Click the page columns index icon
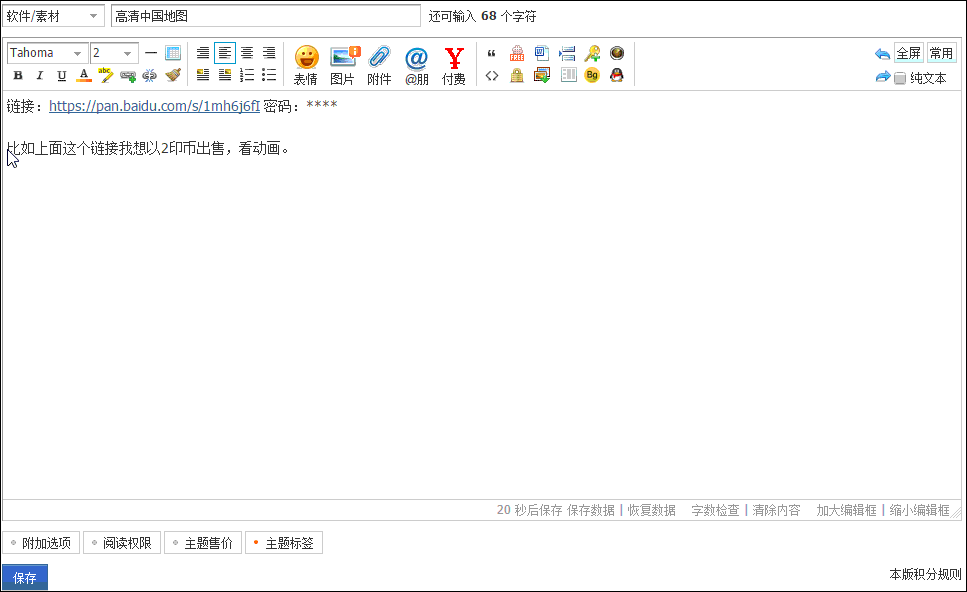The height and width of the screenshot is (592, 967). [x=569, y=75]
